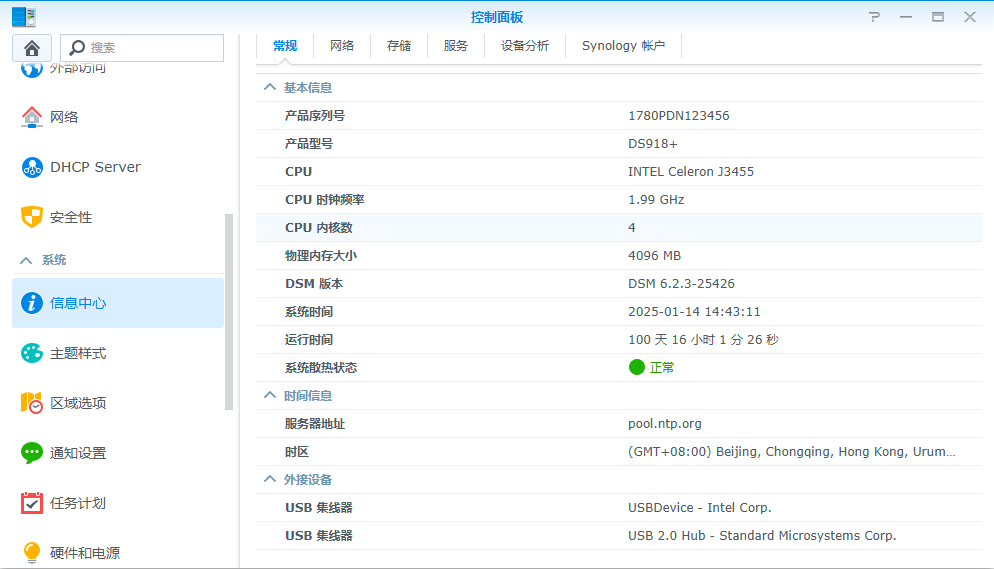
Task: Open 区域选项 map icon
Action: pos(32,403)
